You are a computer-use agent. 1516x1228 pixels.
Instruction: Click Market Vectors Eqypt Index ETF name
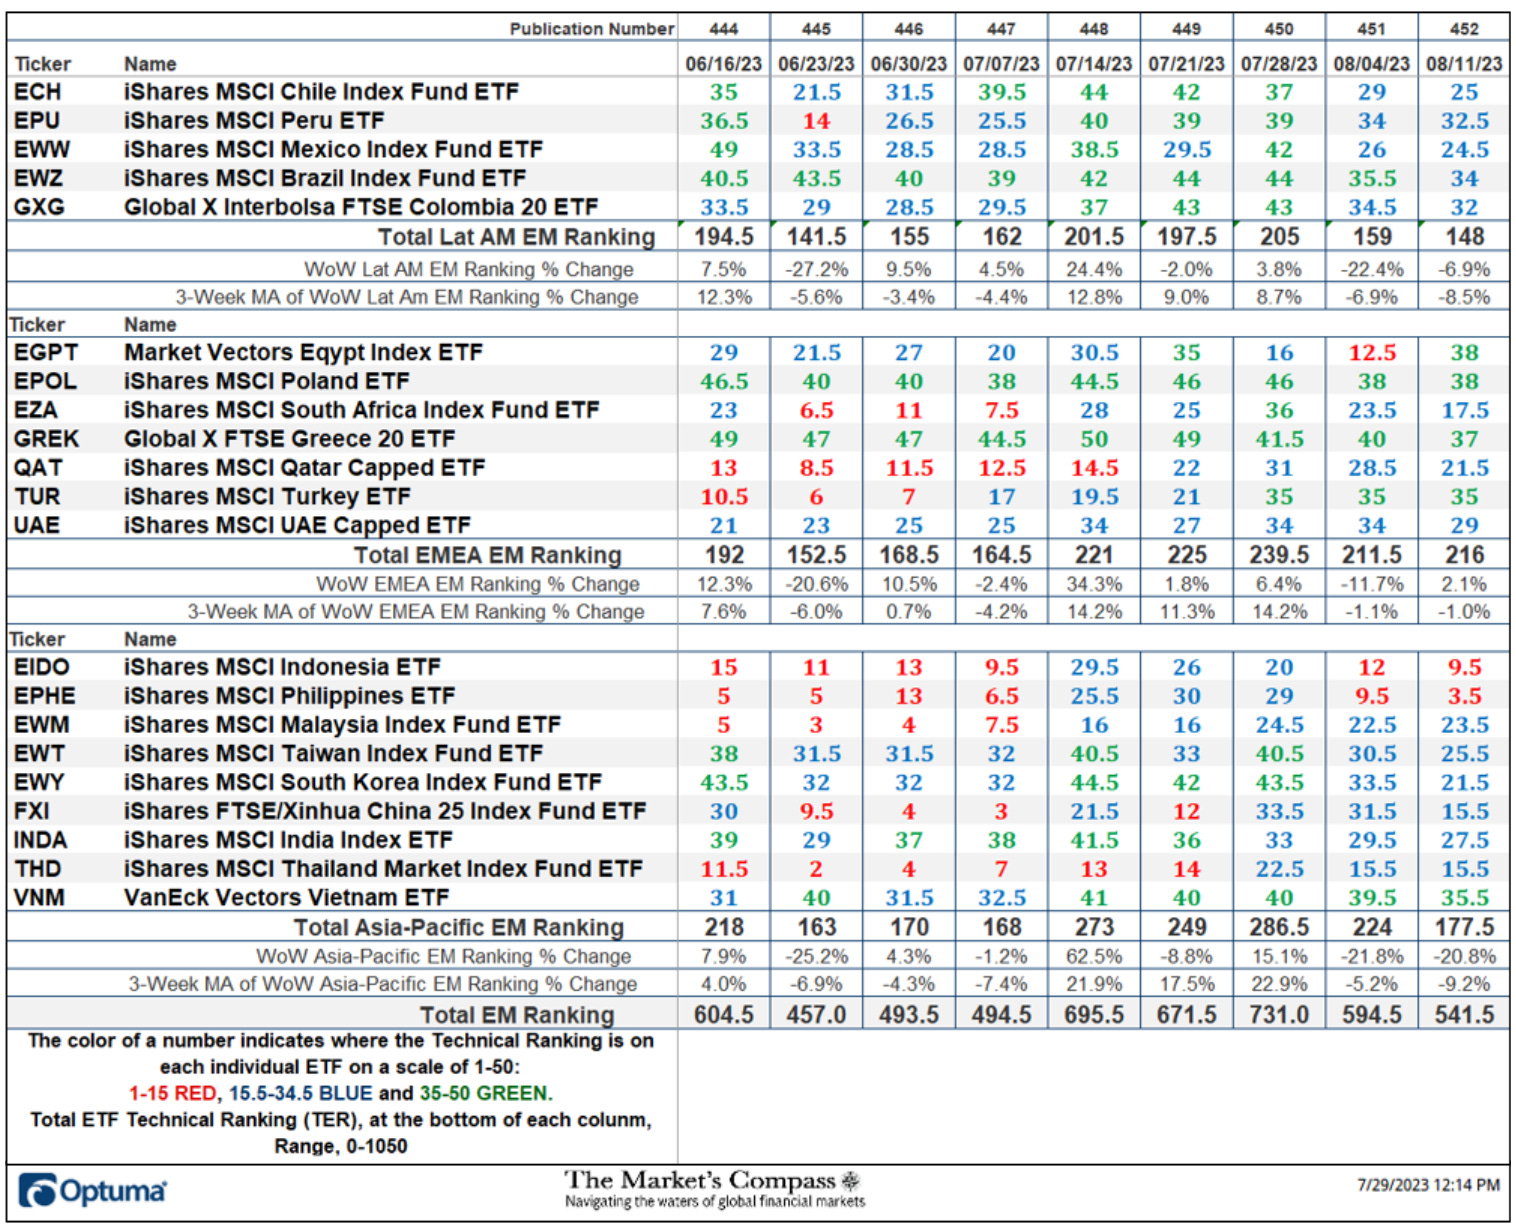coord(303,353)
